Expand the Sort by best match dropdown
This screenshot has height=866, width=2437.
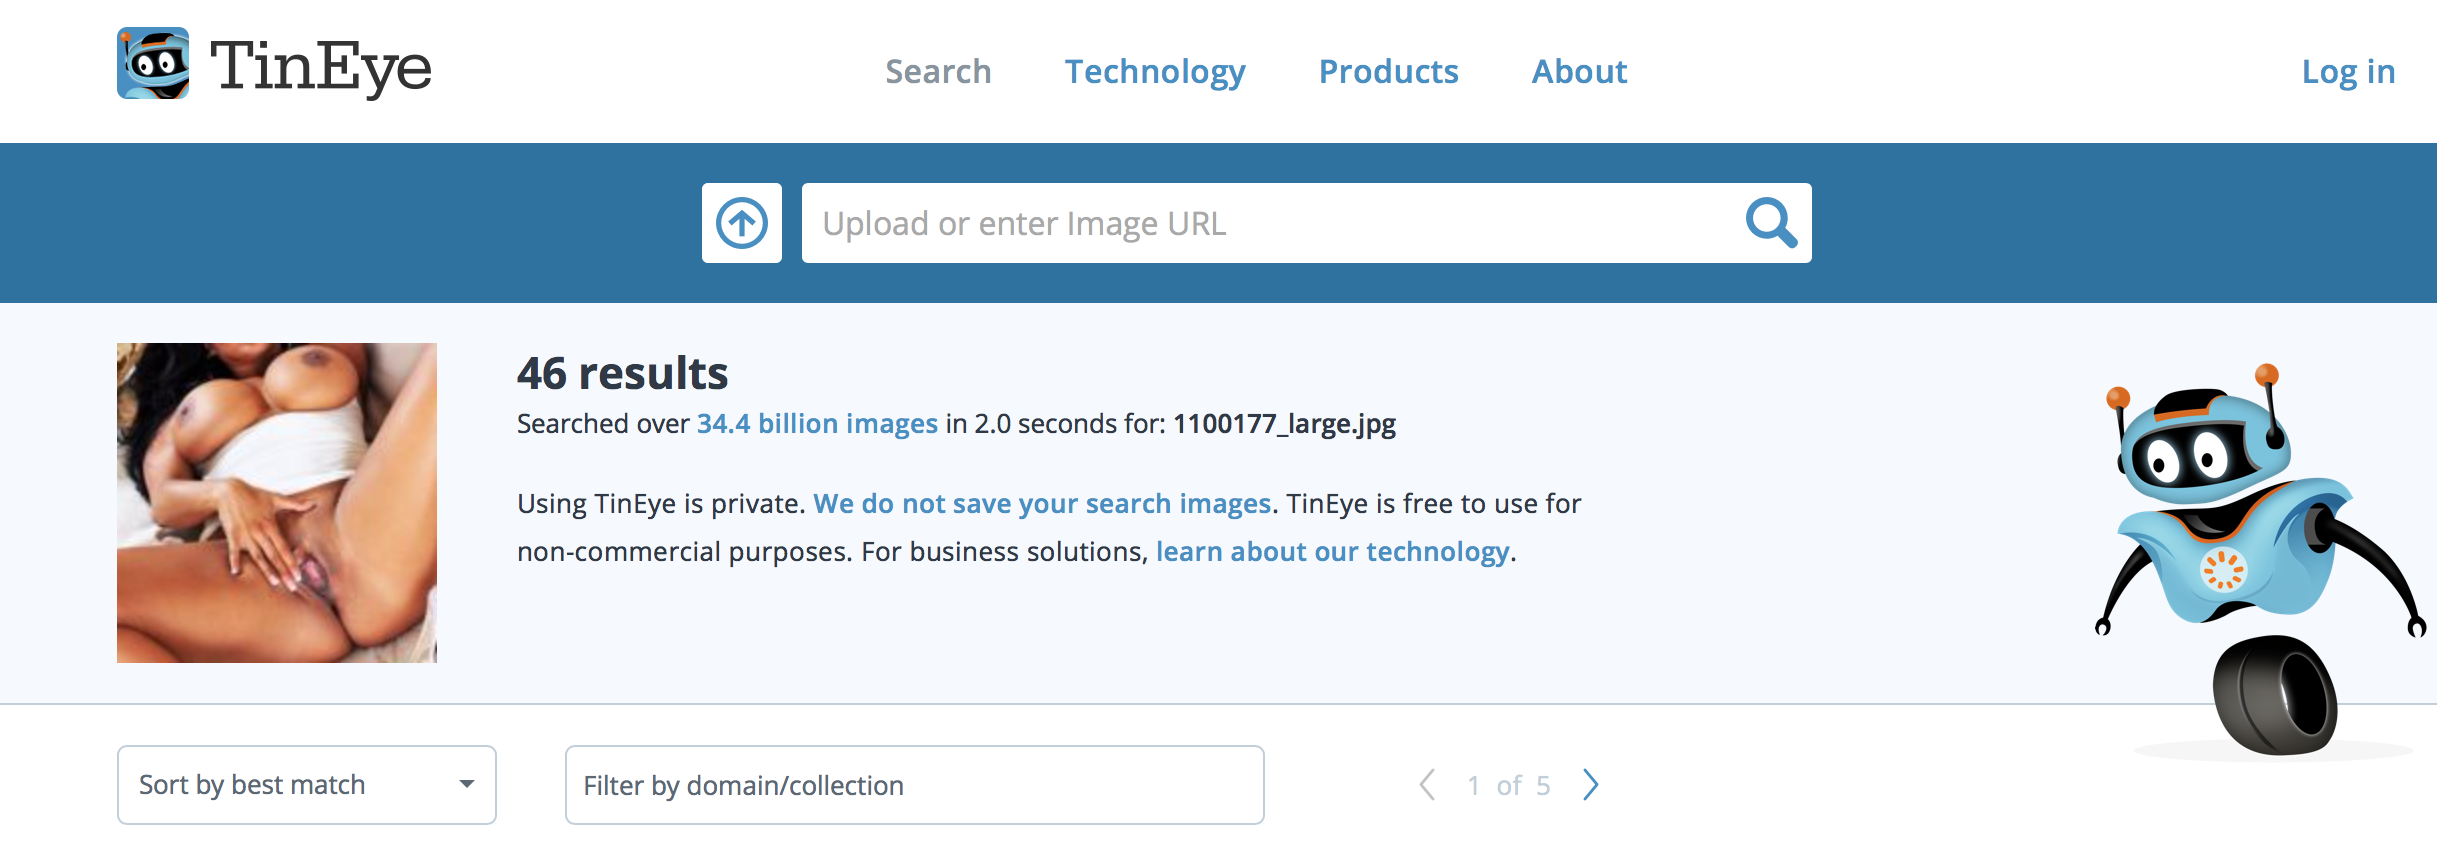pyautogui.click(x=307, y=785)
